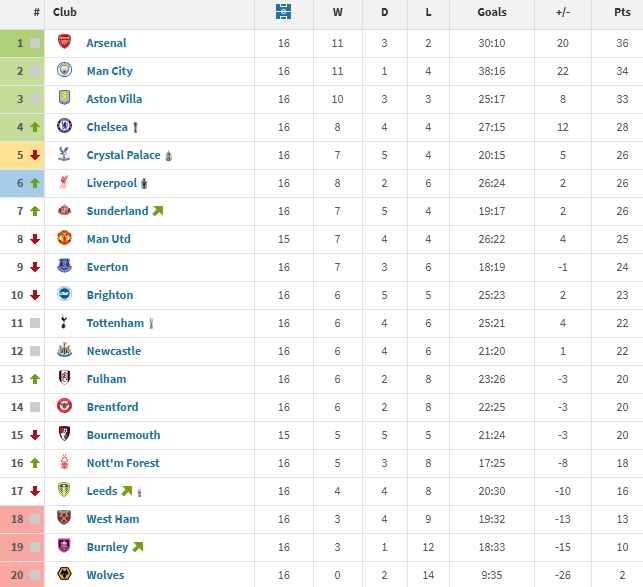Screen dimensions: 643x587
Task: Click the Chelsea club crest
Action: (65, 127)
